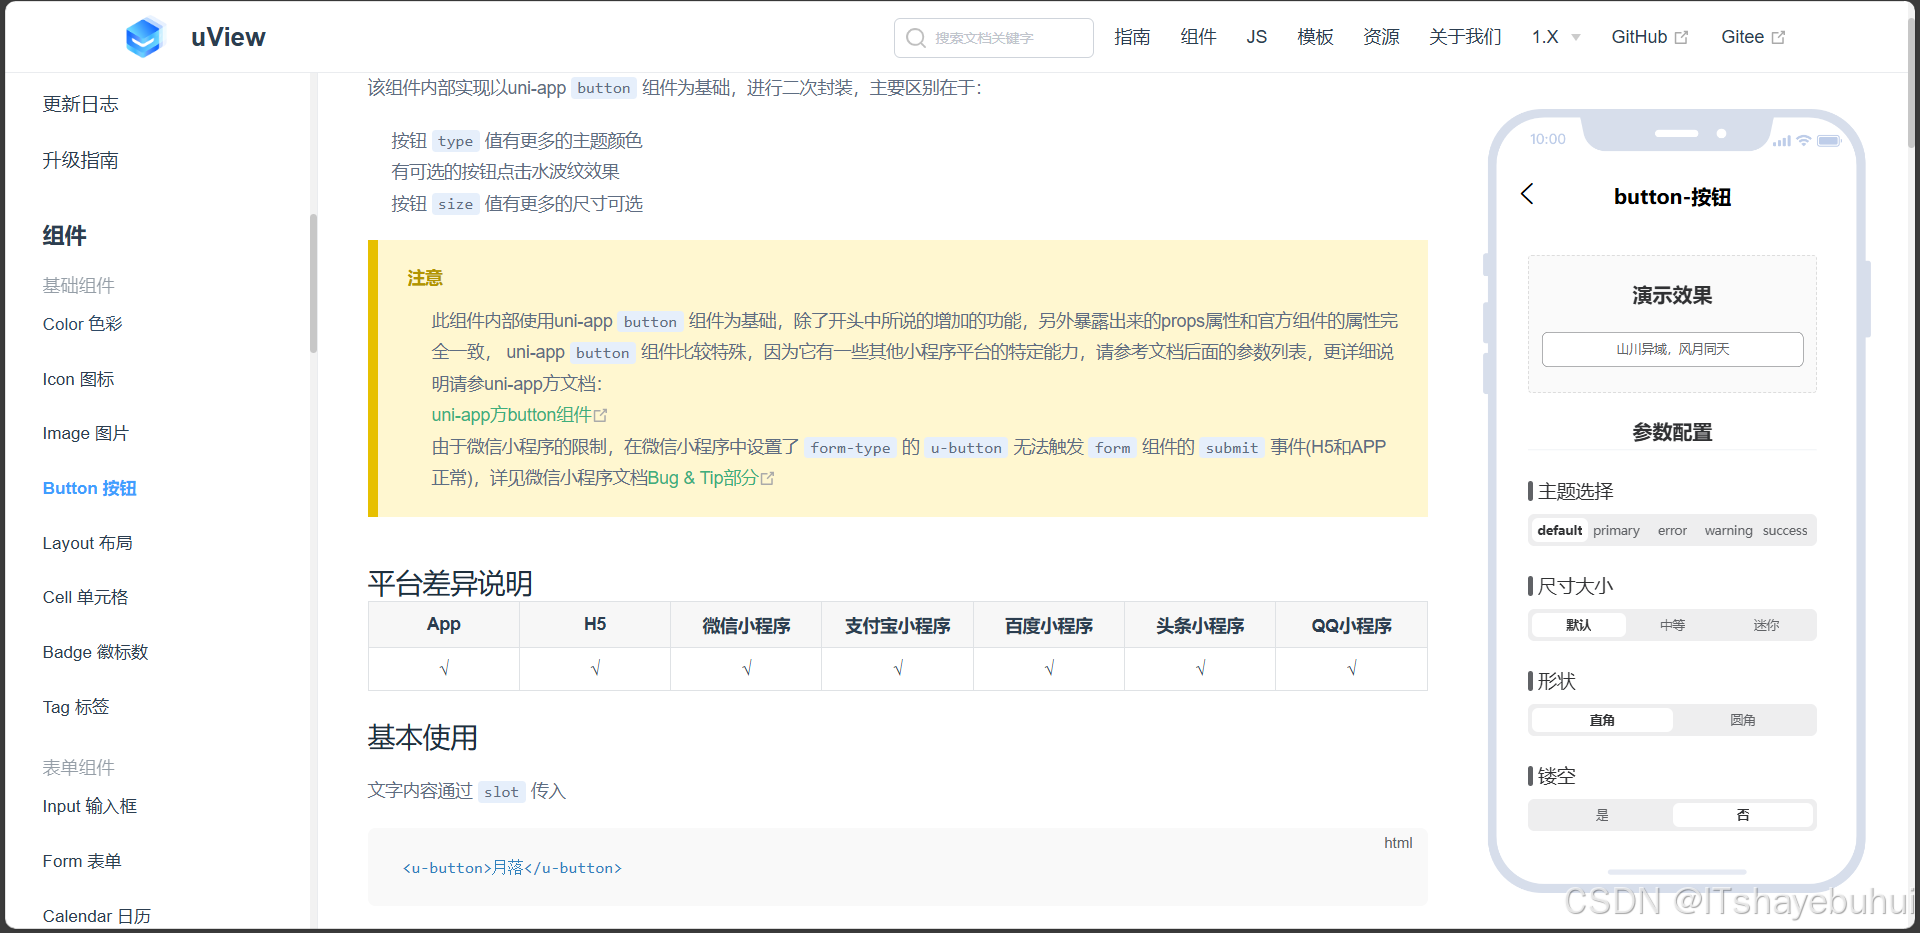Image resolution: width=1920 pixels, height=933 pixels.
Task: Click the 基本使用 heading
Action: (x=422, y=737)
